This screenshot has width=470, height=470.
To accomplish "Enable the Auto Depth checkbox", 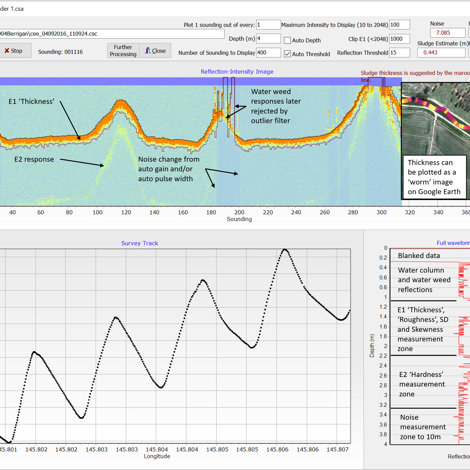I will click(287, 40).
